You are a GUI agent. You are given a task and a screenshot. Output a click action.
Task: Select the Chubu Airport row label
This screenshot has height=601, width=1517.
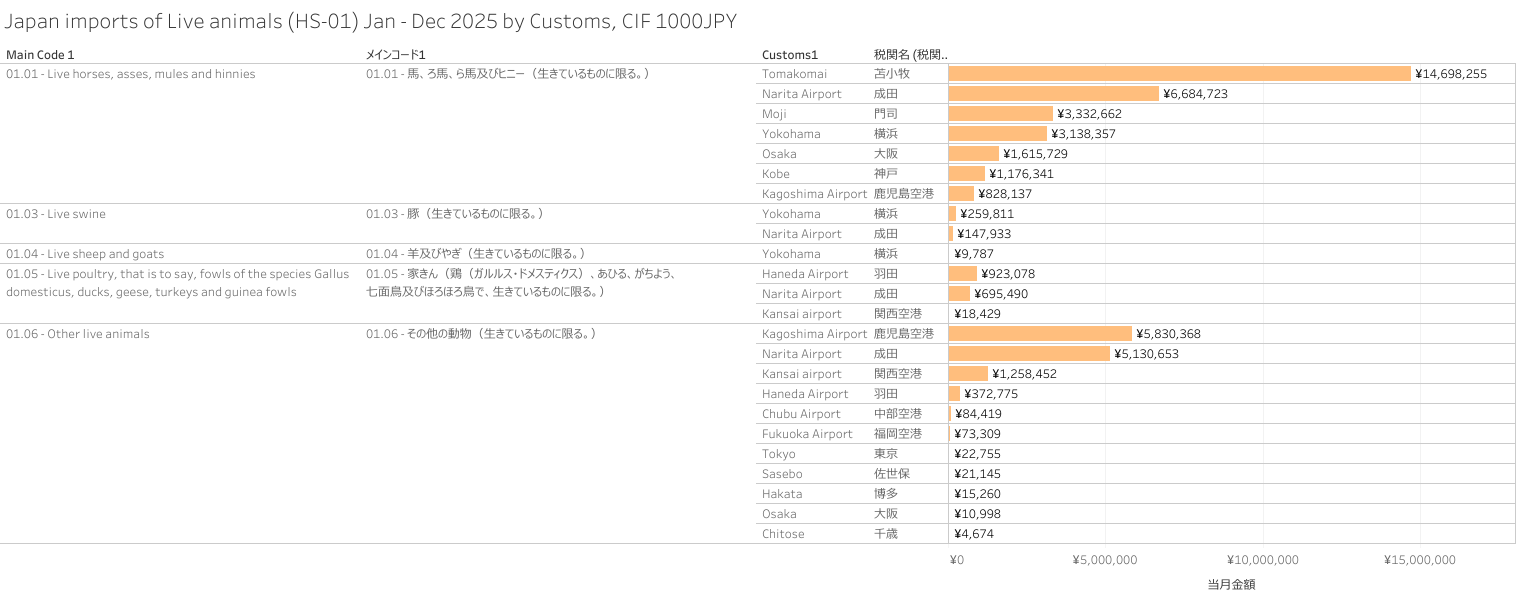[801, 414]
